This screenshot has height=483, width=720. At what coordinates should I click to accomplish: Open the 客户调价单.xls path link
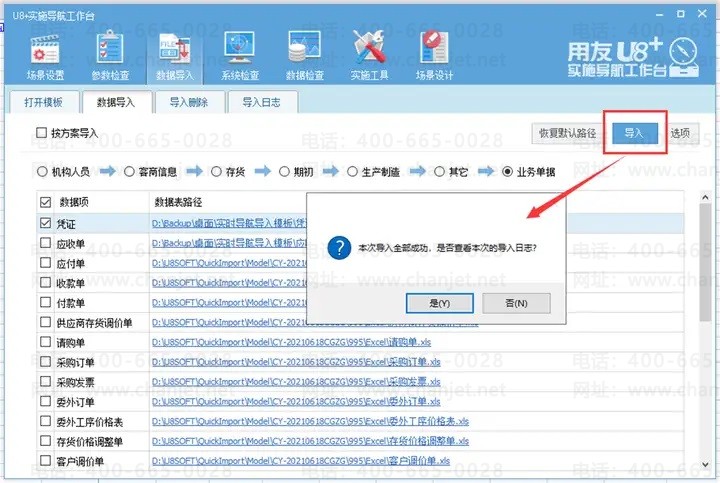[300, 461]
